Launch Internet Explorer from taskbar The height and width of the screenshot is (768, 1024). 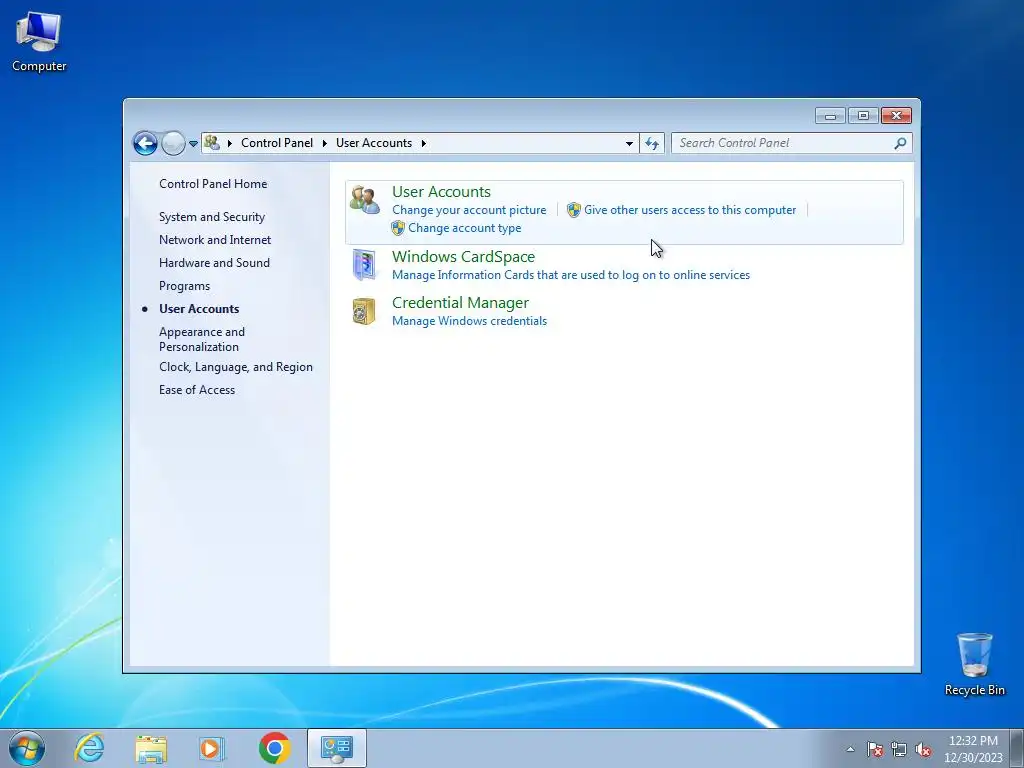coord(89,748)
